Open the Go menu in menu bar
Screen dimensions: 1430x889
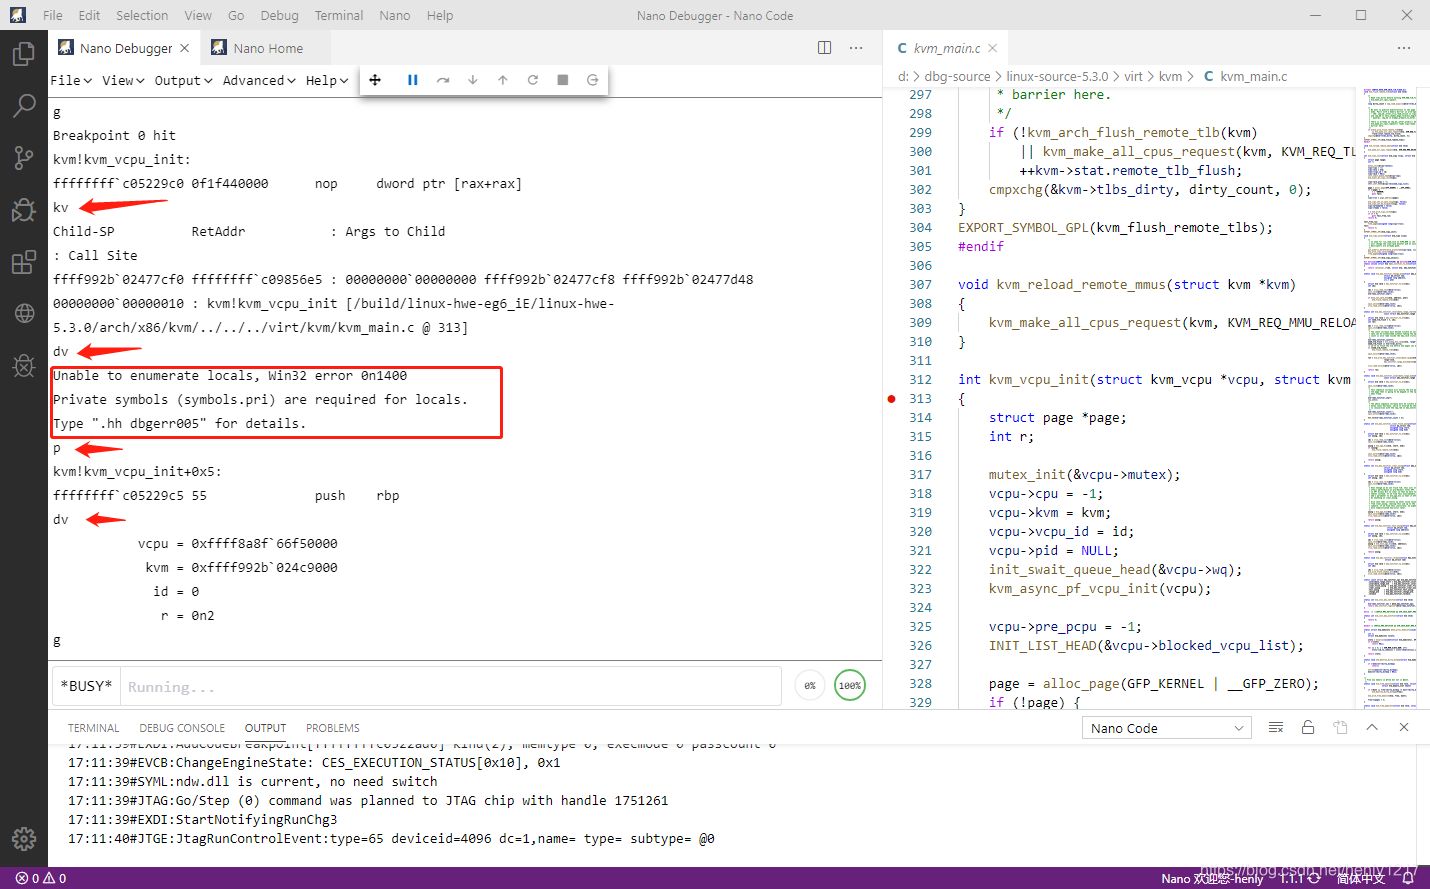(236, 15)
